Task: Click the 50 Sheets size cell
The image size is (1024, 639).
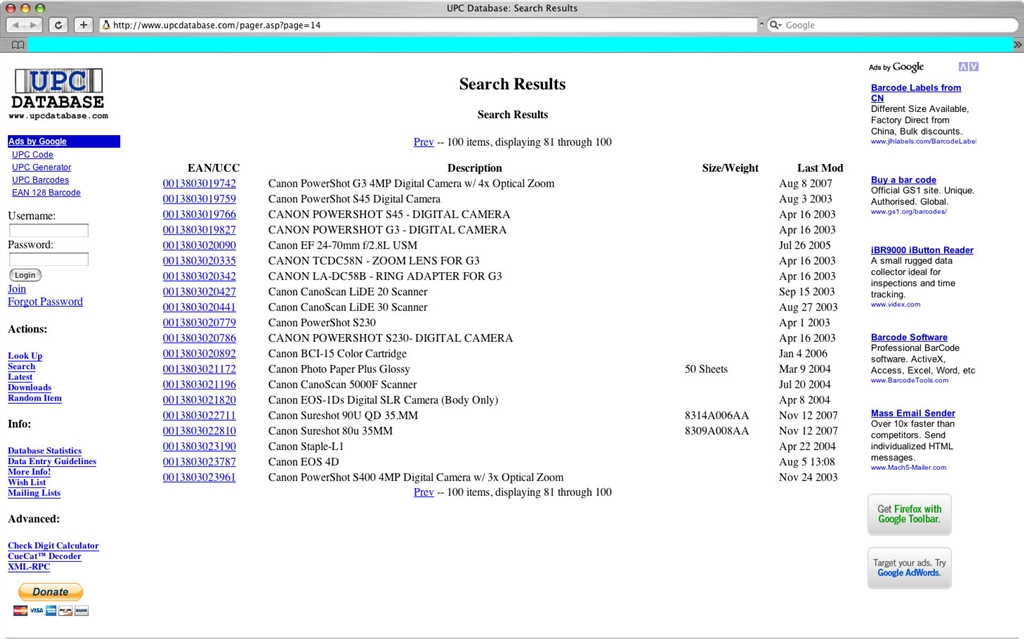Action: click(x=706, y=369)
